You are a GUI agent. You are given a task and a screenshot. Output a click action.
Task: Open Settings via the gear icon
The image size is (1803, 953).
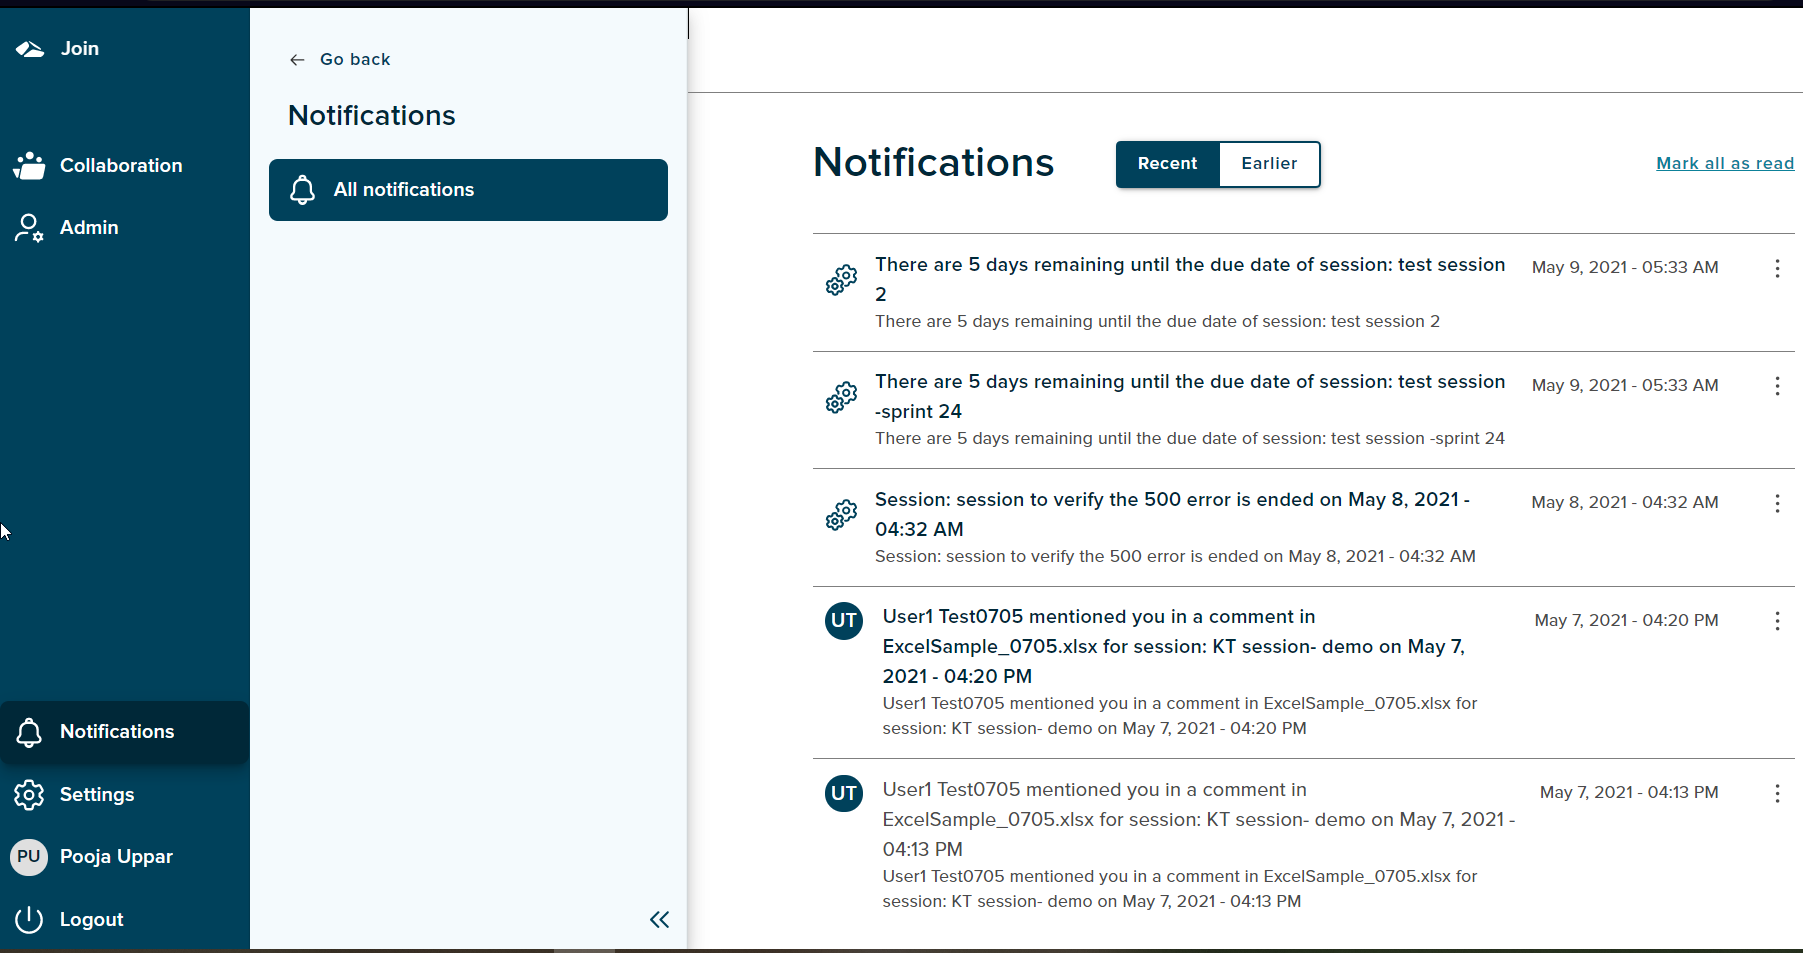(29, 794)
